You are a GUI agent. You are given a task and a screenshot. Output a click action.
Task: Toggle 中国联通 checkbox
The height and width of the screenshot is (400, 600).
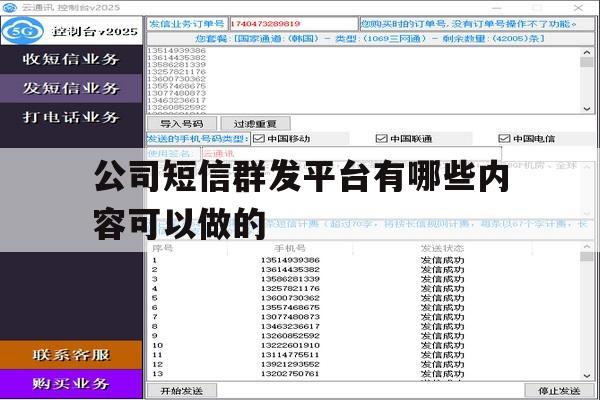[382, 139]
